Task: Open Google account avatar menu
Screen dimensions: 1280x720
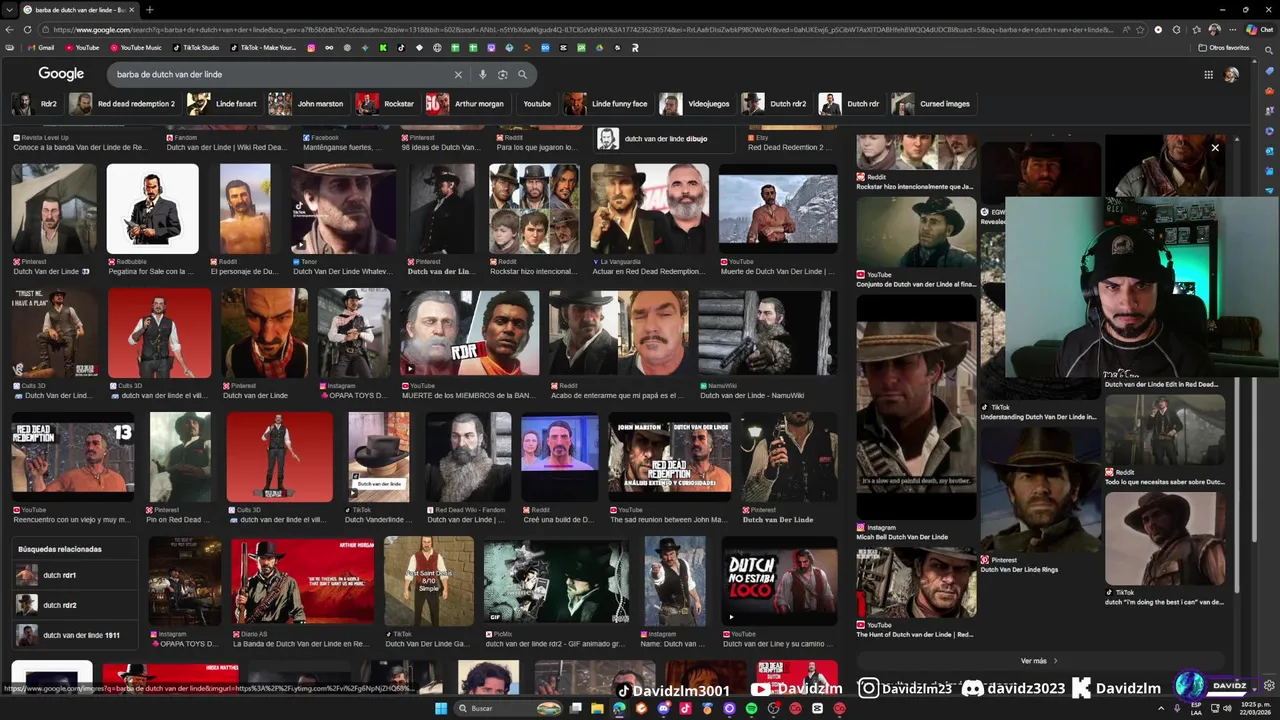Action: [1231, 74]
